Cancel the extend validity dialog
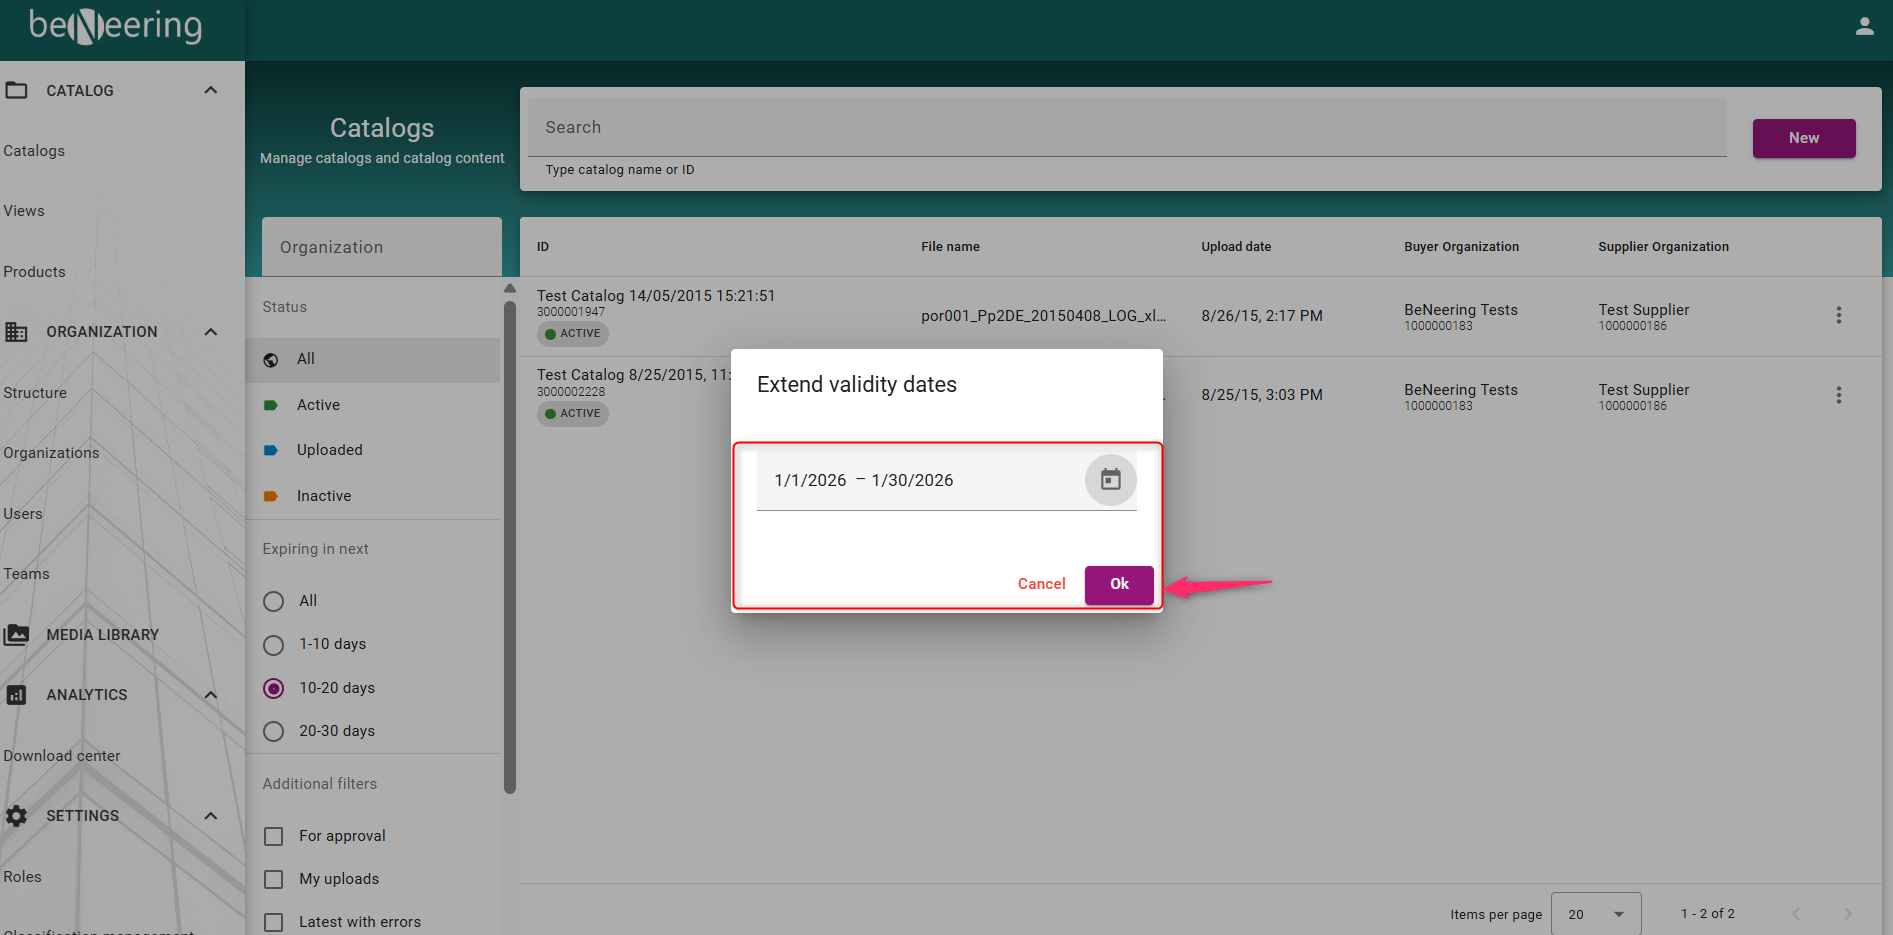The width and height of the screenshot is (1893, 935). (1041, 584)
